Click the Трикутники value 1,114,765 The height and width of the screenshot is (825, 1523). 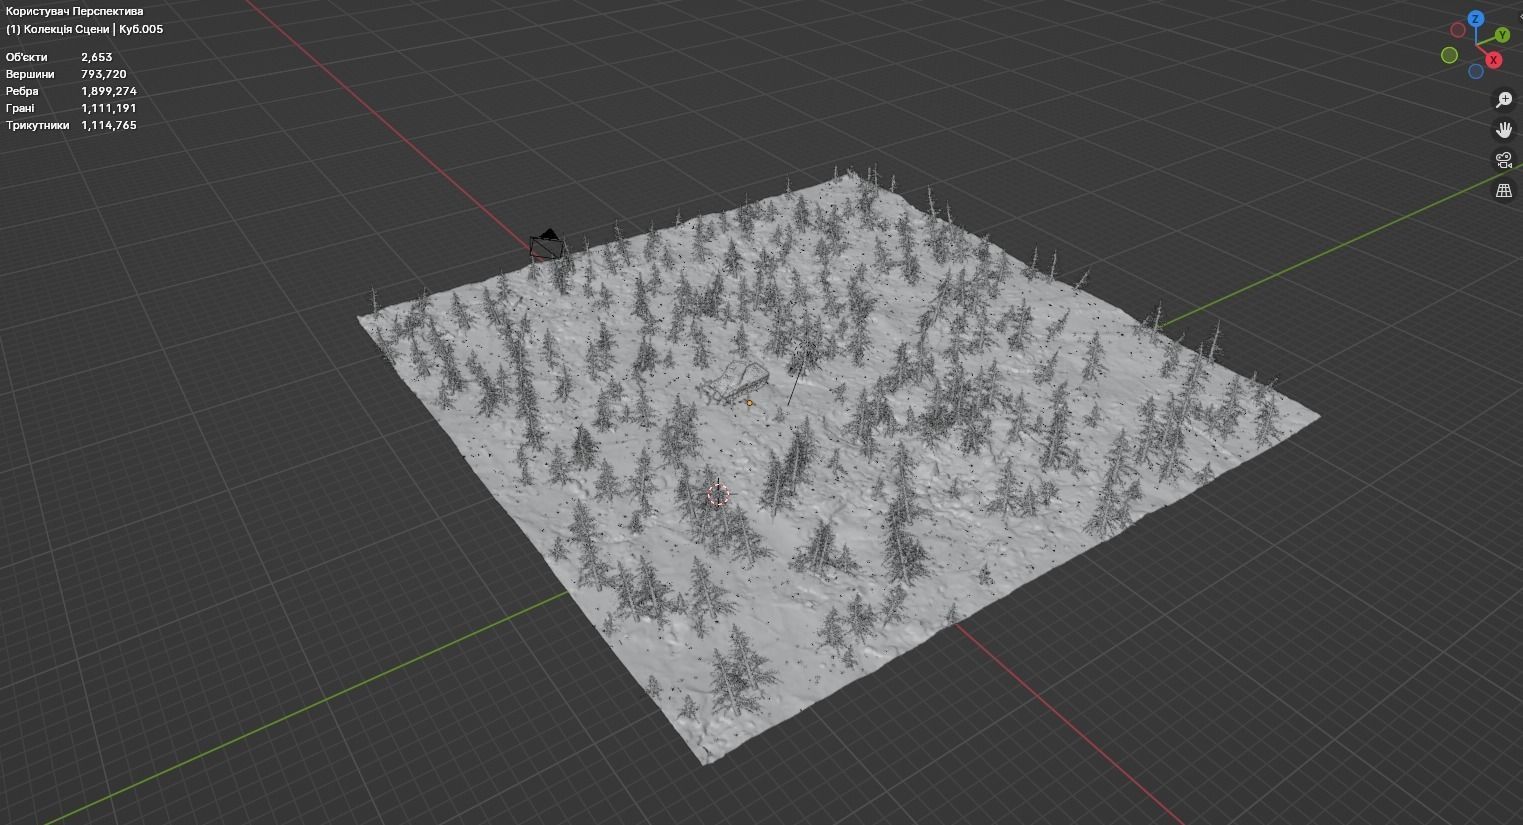click(x=109, y=125)
